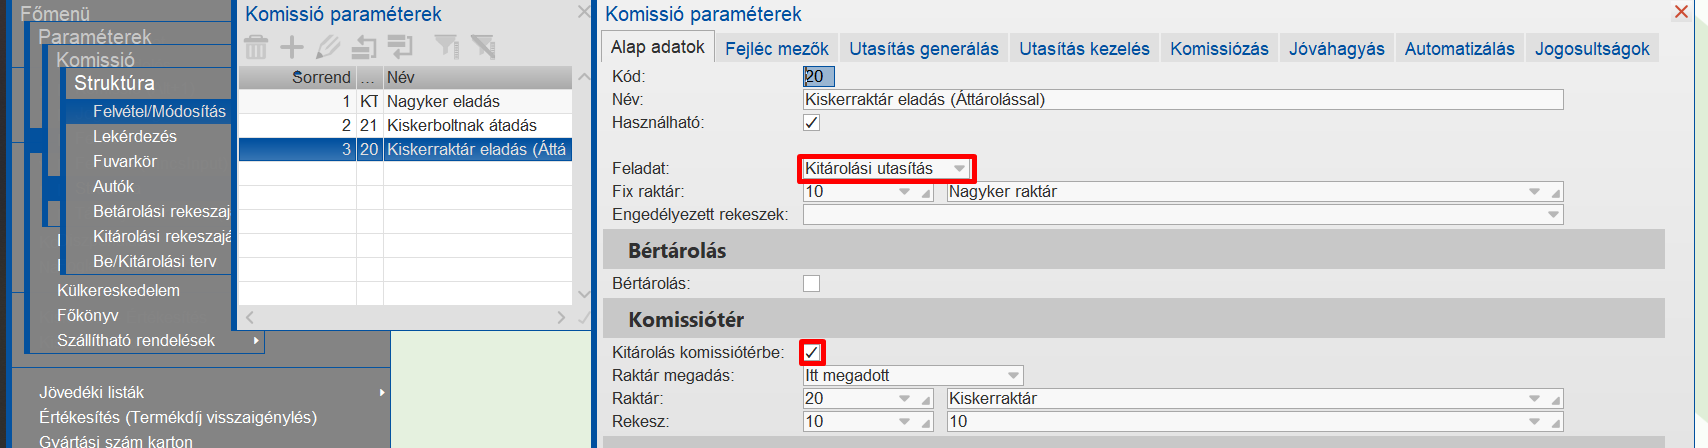Image resolution: width=1708 pixels, height=448 pixels.
Task: Select the Lekérdezés menu entry
Action: pos(135,137)
